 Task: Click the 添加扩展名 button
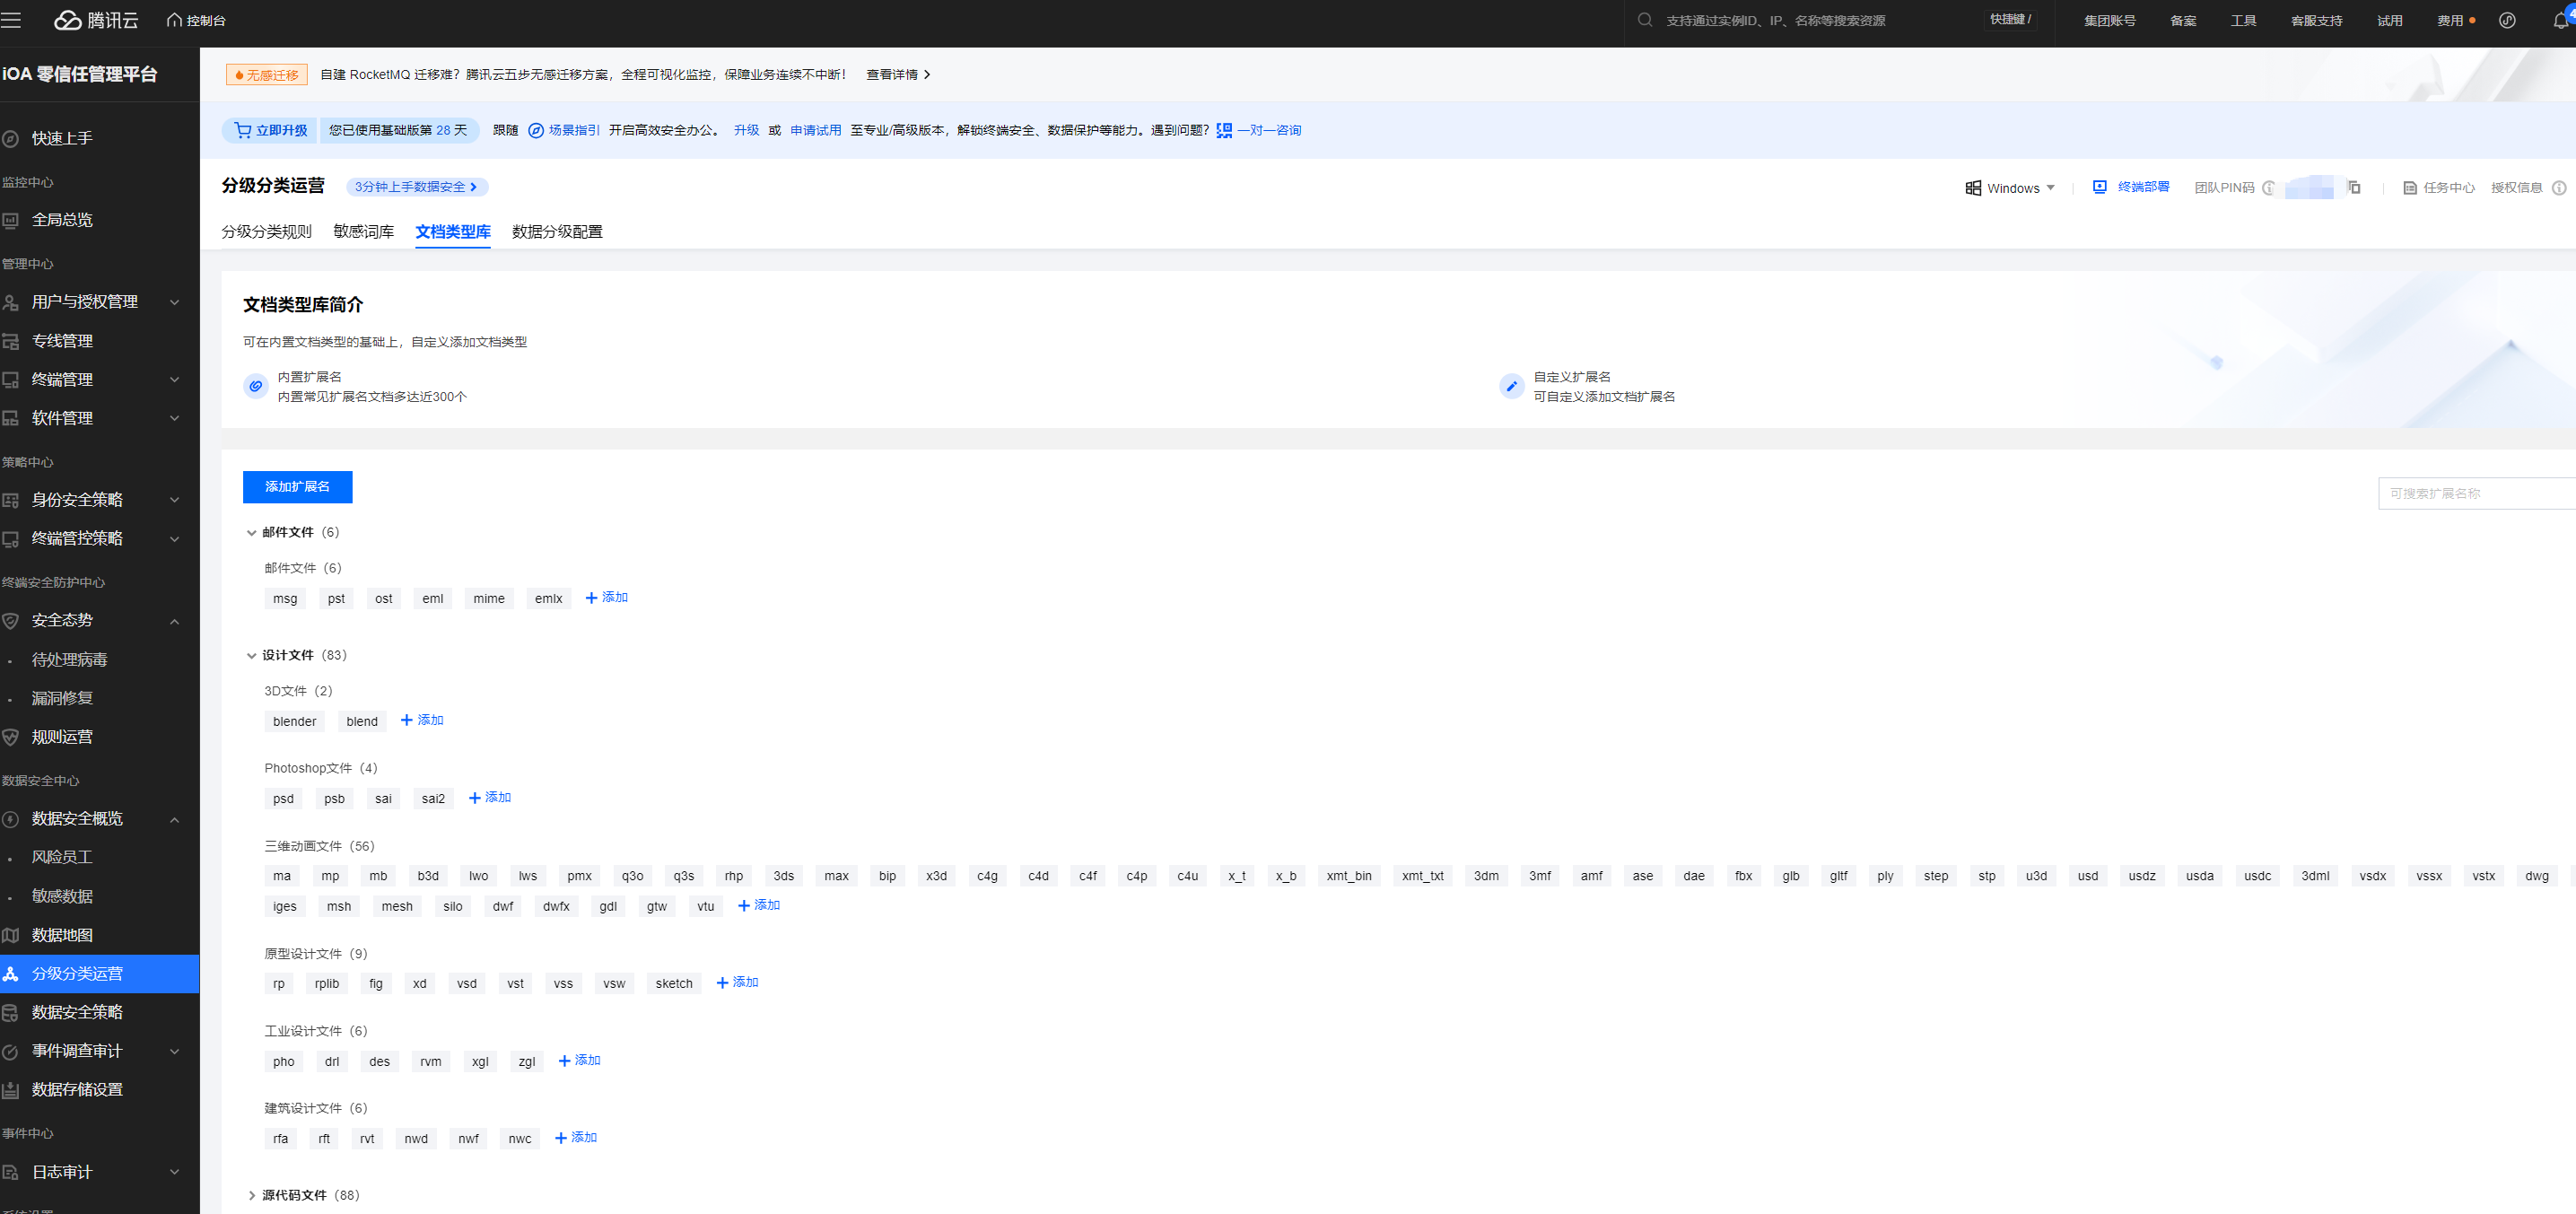click(297, 487)
